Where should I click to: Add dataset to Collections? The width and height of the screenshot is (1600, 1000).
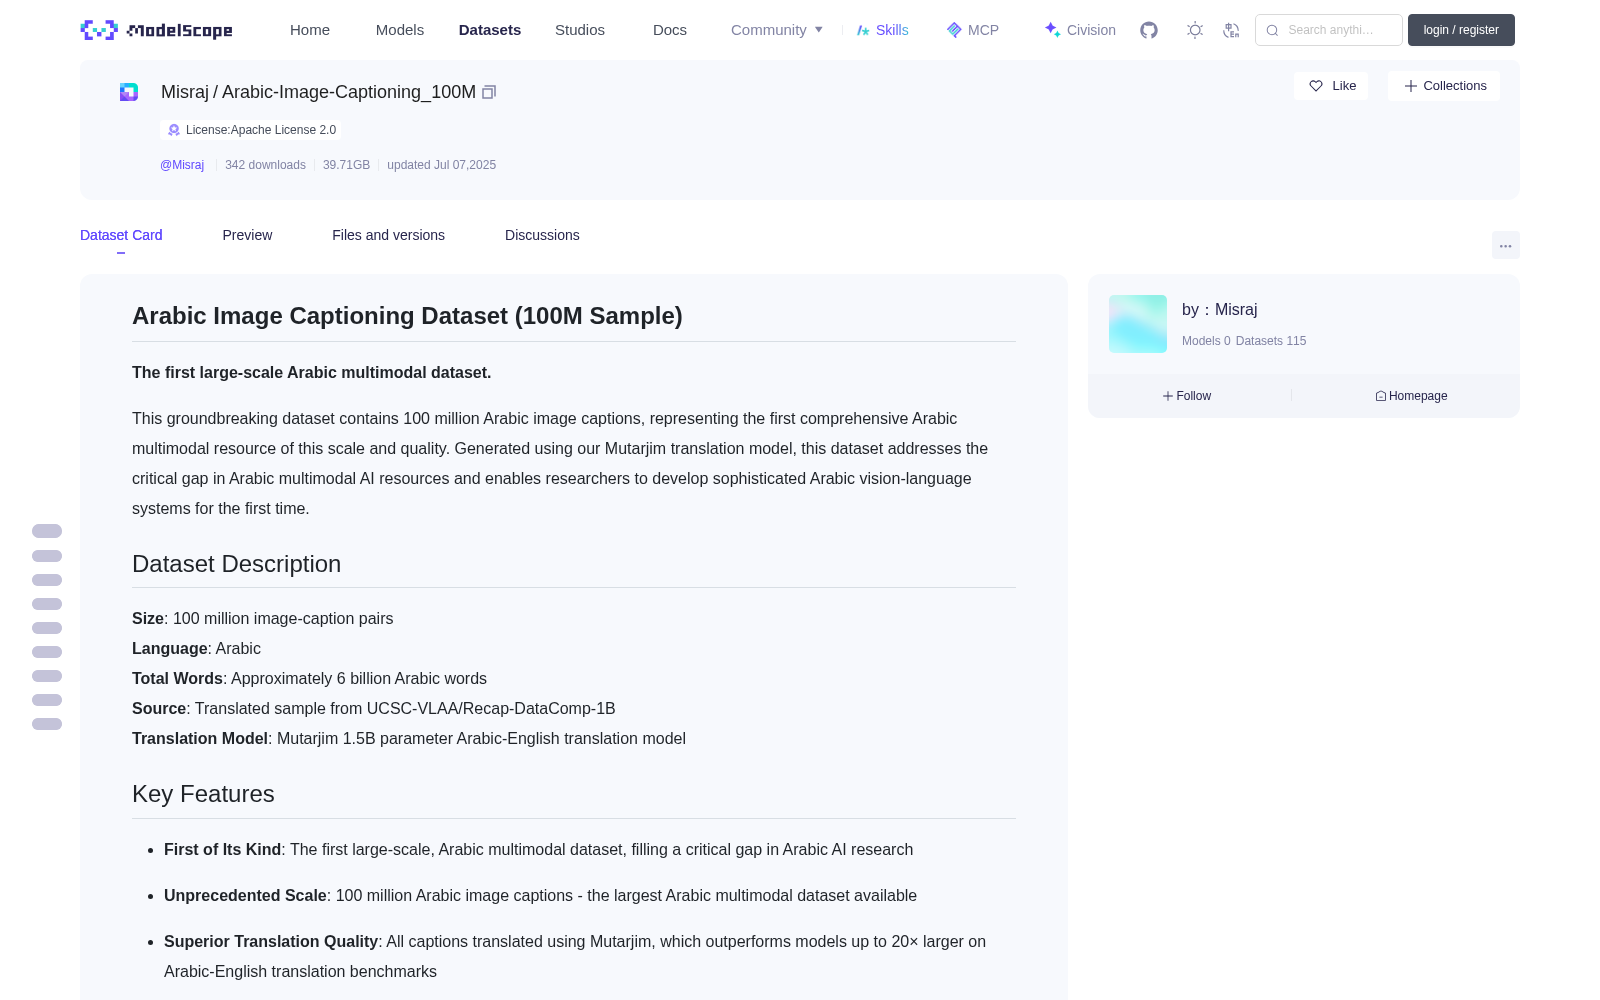[x=1444, y=86]
